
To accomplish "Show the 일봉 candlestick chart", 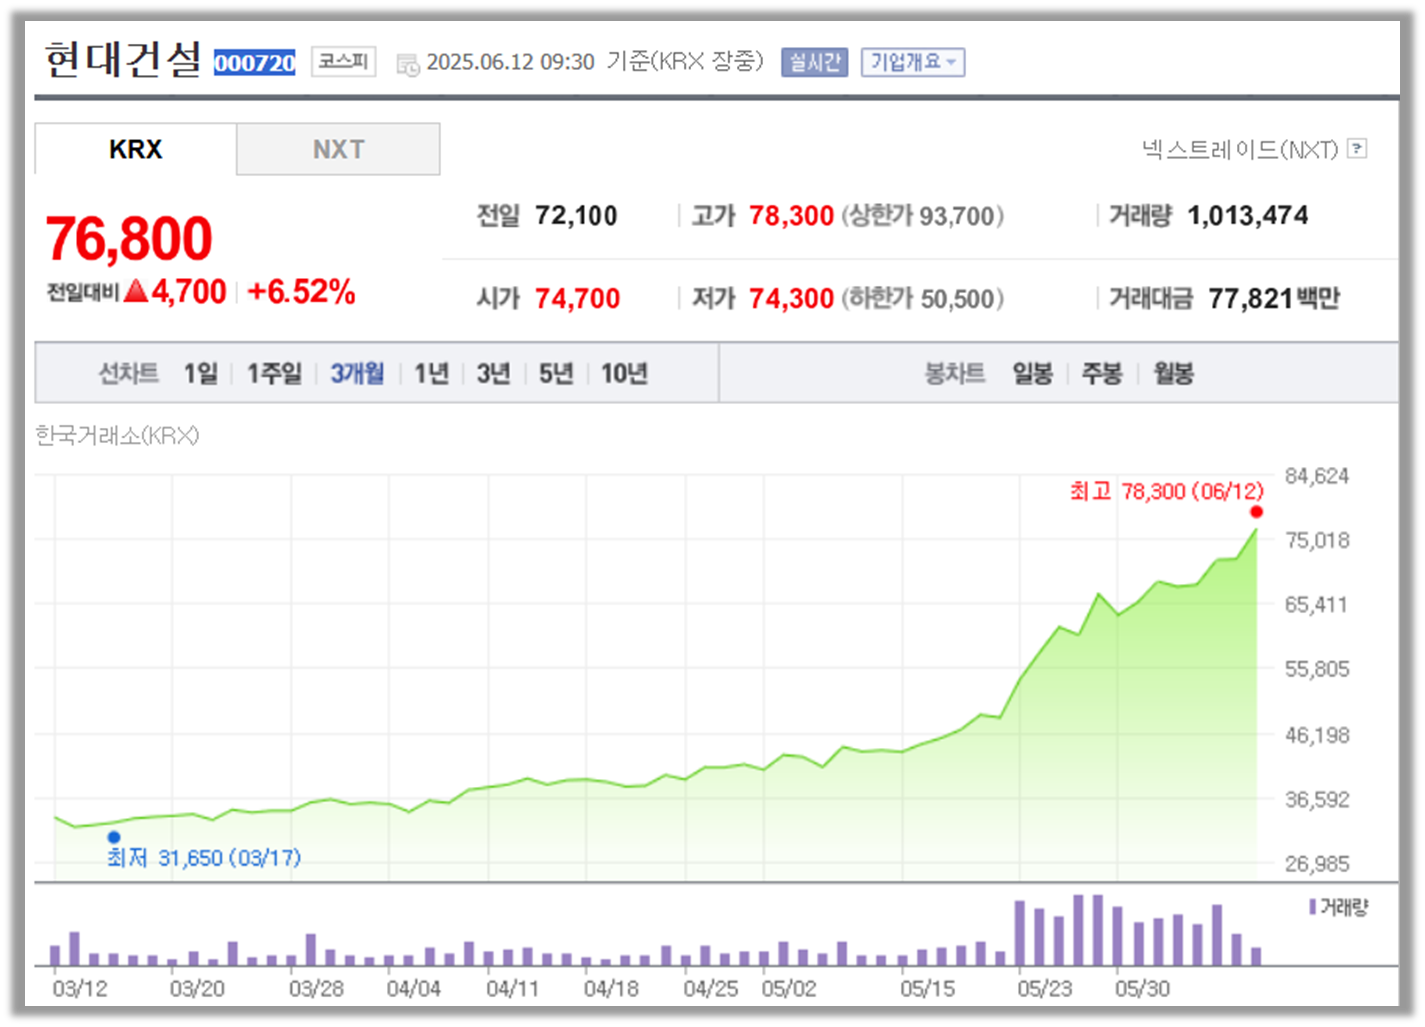I will (1032, 373).
